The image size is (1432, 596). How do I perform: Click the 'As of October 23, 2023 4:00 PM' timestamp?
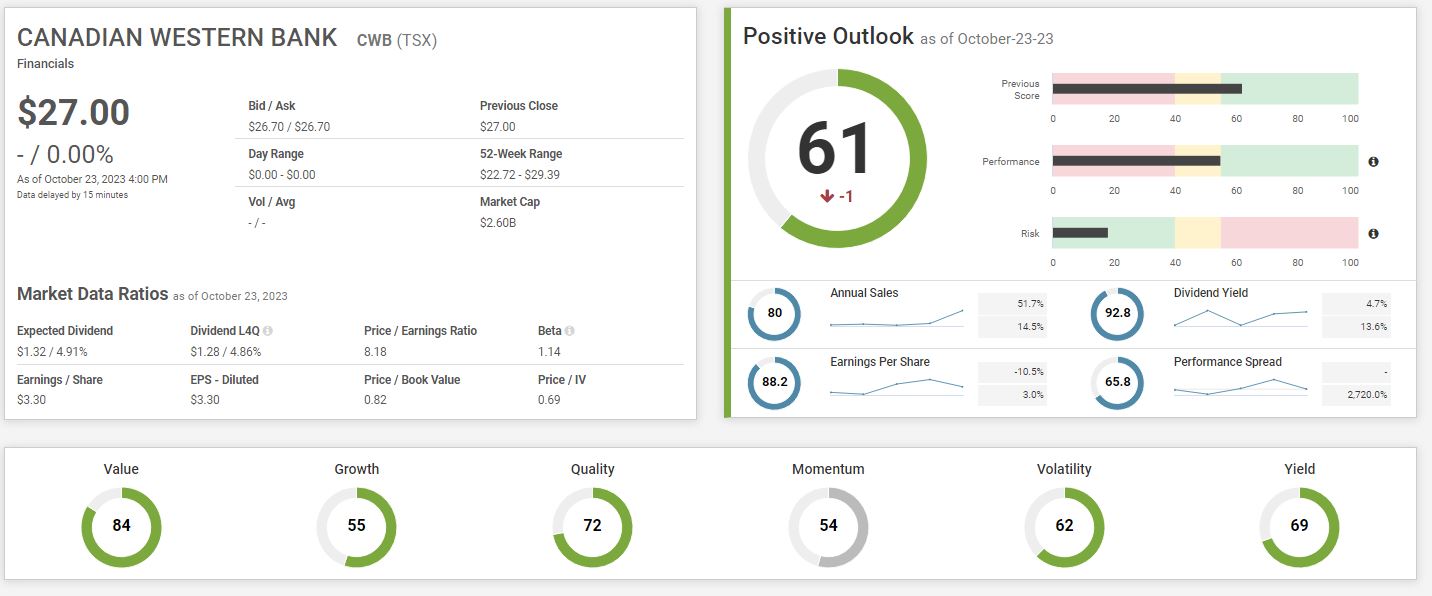92,179
